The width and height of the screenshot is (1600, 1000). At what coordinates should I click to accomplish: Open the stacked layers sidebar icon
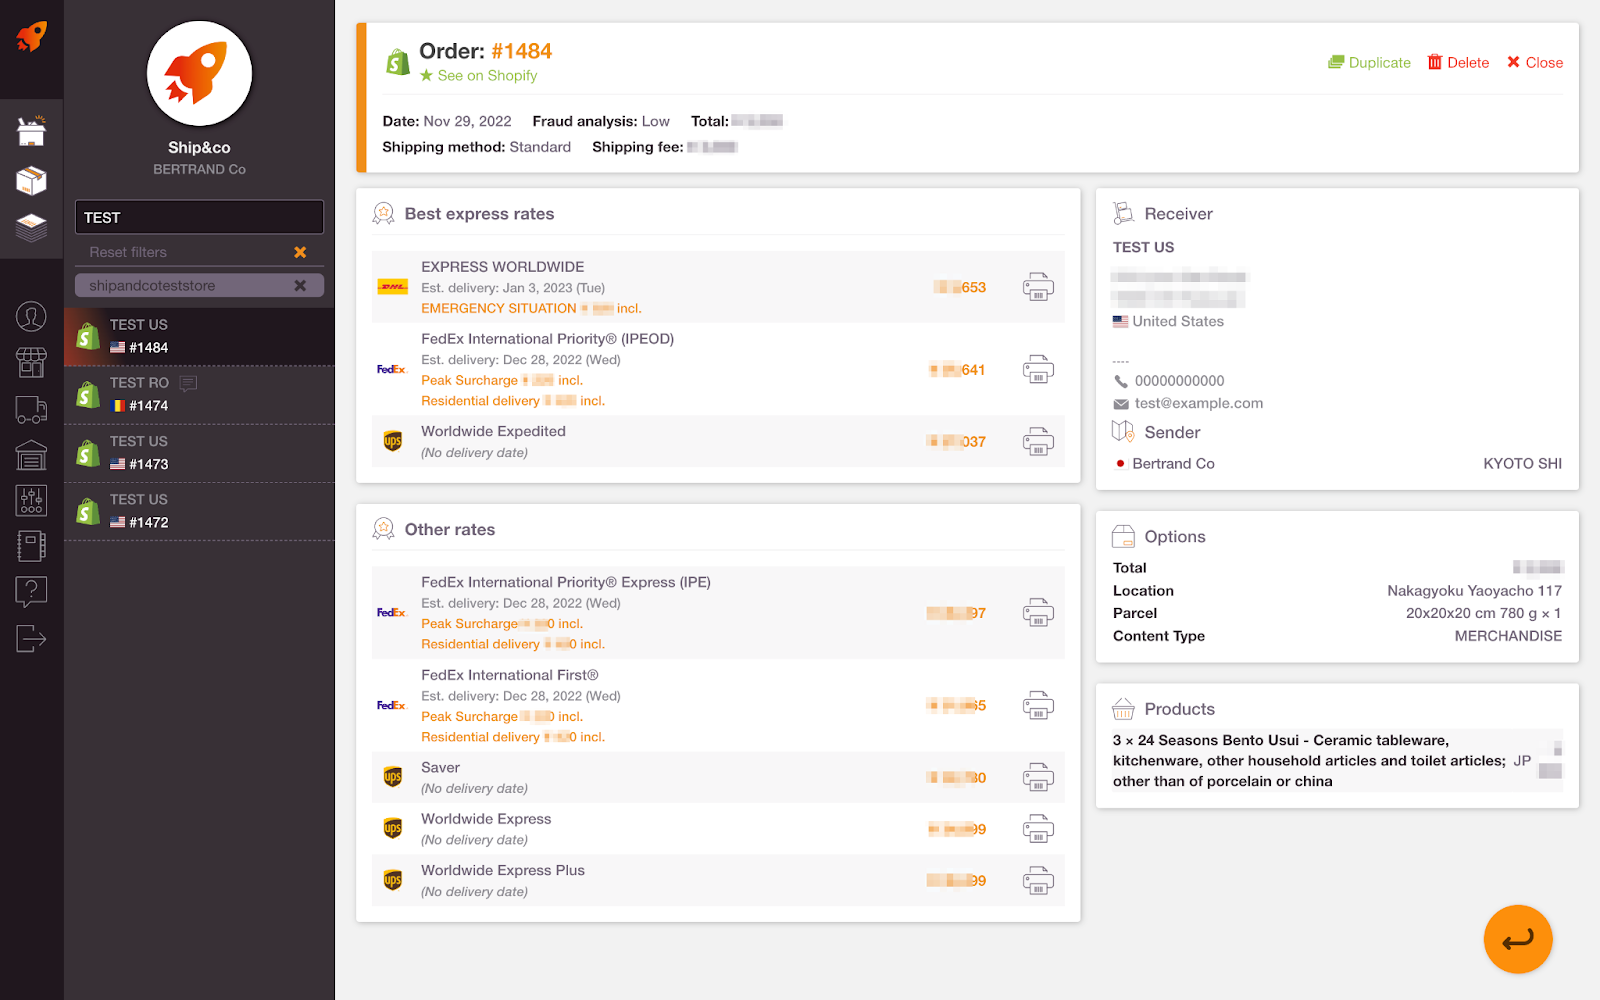point(32,228)
